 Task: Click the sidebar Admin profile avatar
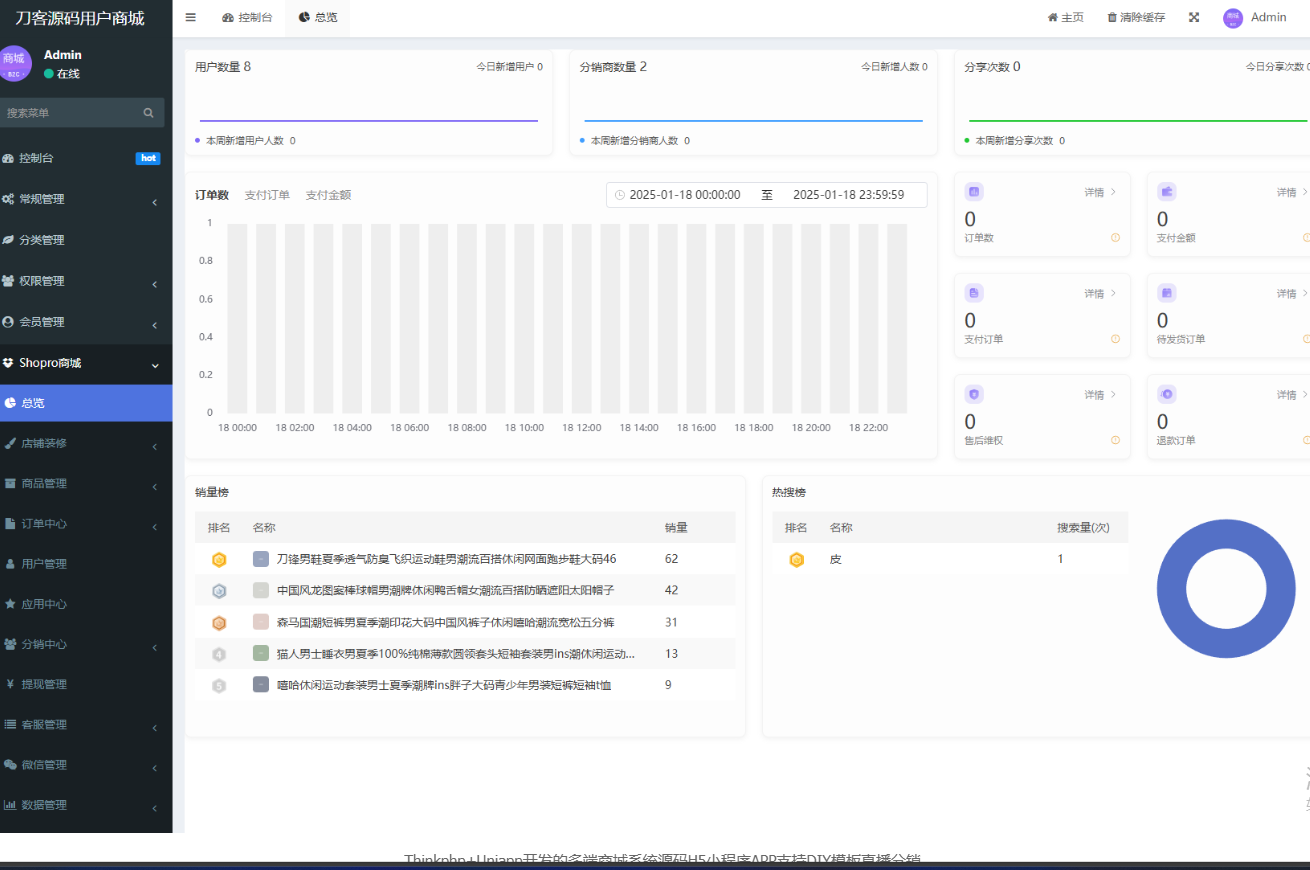(x=13, y=63)
